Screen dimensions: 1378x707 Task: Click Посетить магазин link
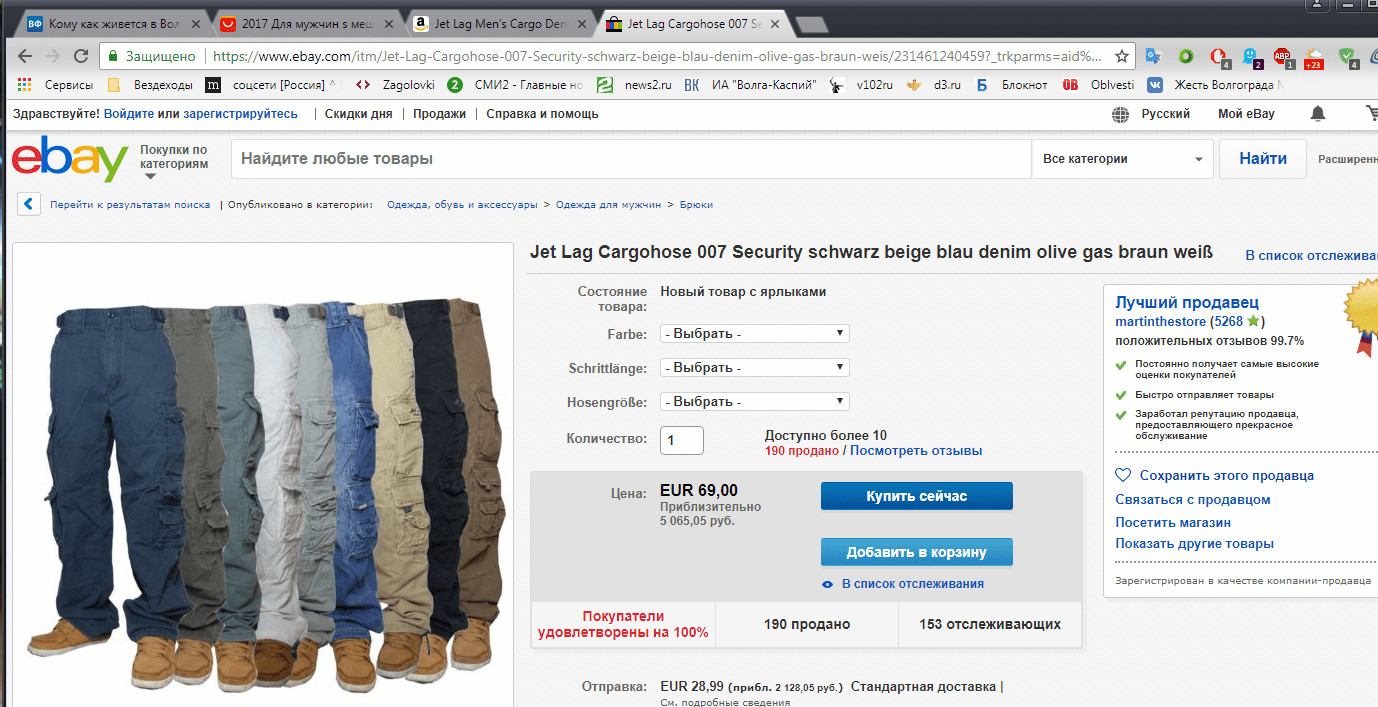coord(1173,522)
